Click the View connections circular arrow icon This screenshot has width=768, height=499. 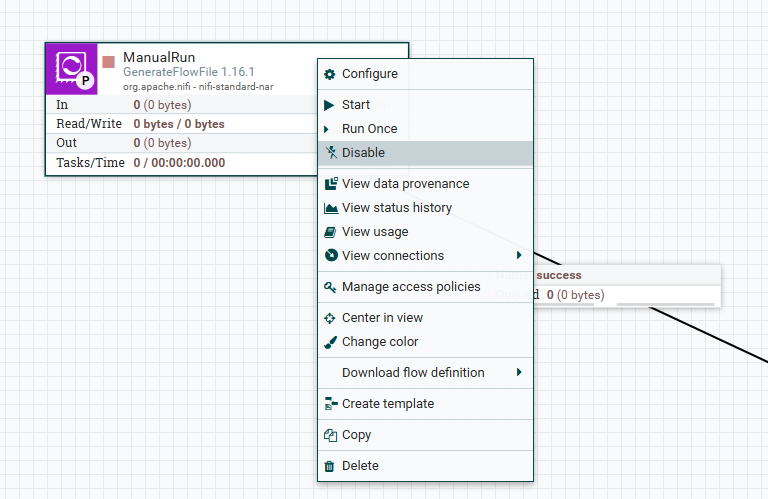[331, 255]
